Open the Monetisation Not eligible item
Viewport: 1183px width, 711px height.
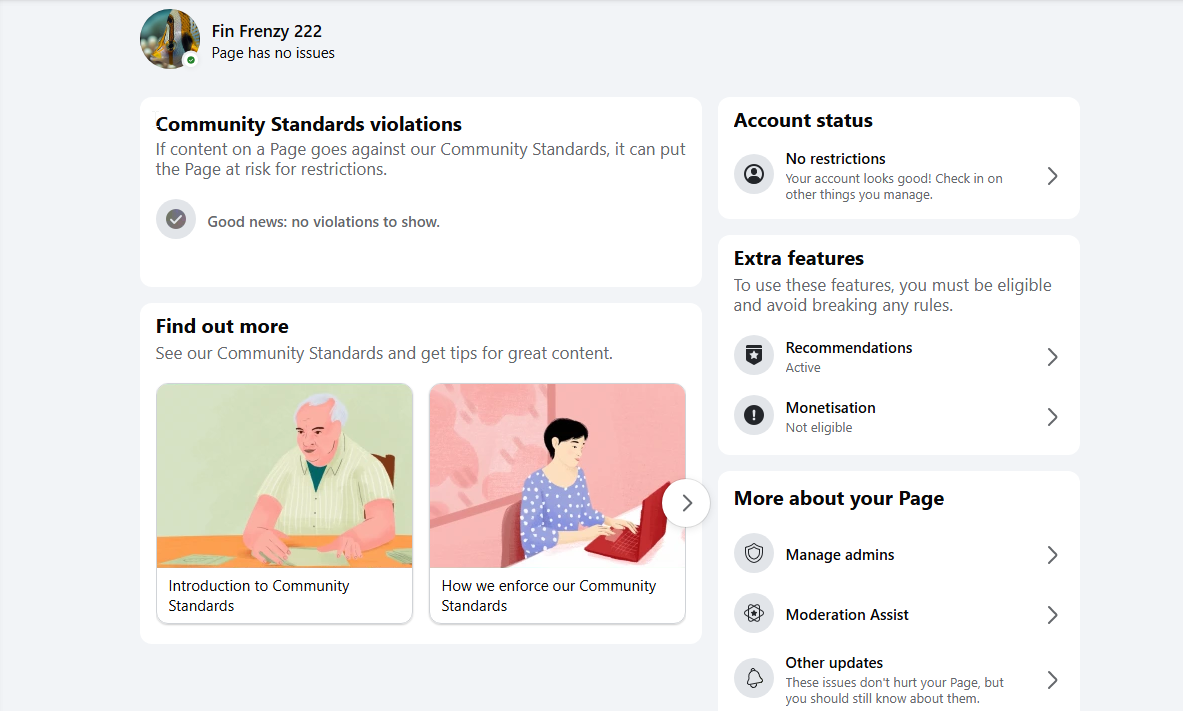899,417
